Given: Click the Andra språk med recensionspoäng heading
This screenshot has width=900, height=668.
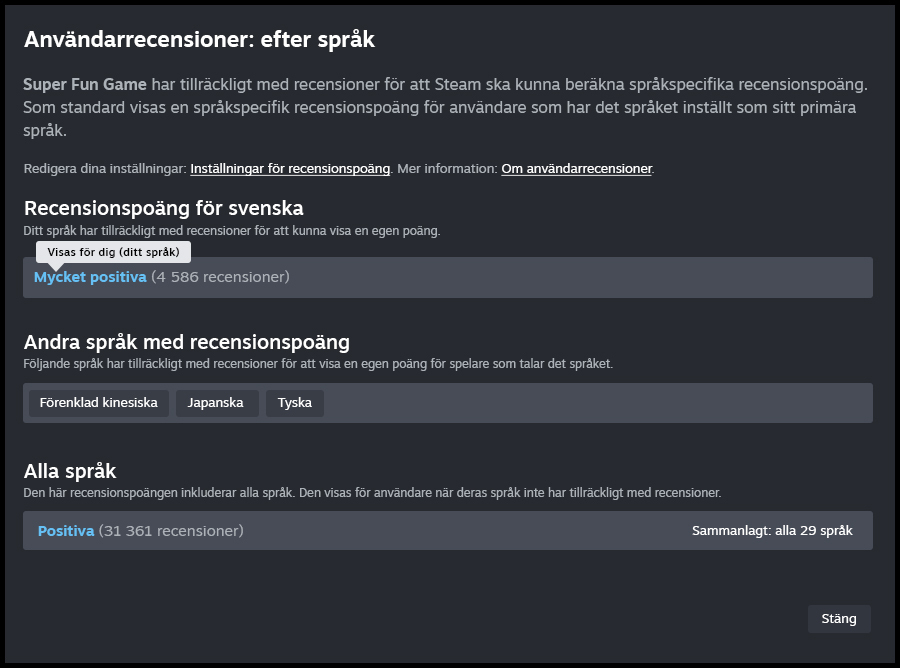Looking at the screenshot, I should coord(186,342).
